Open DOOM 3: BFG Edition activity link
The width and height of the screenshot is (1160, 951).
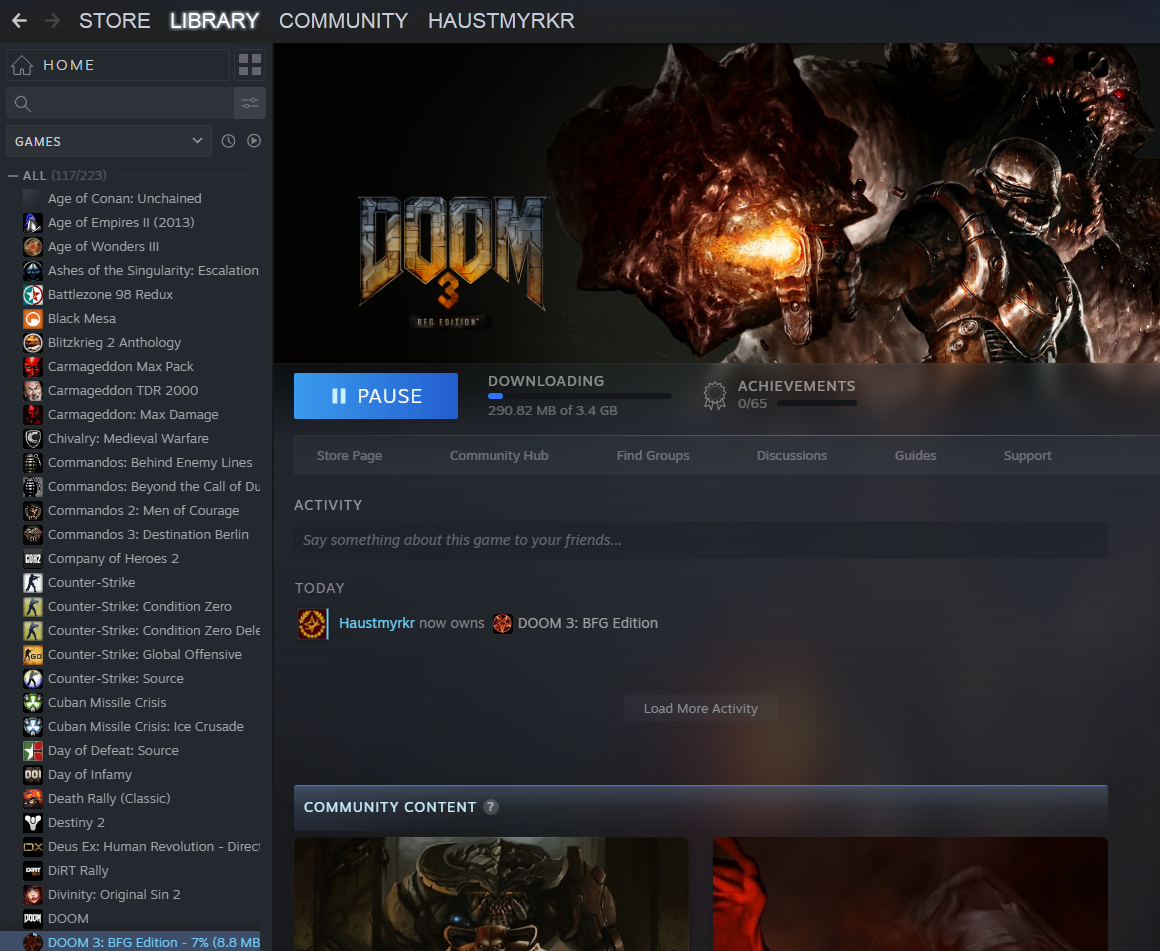[587, 623]
